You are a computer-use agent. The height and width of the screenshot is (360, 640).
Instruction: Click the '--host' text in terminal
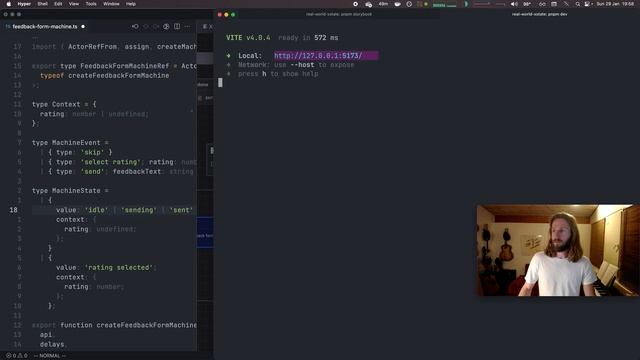click(302, 65)
